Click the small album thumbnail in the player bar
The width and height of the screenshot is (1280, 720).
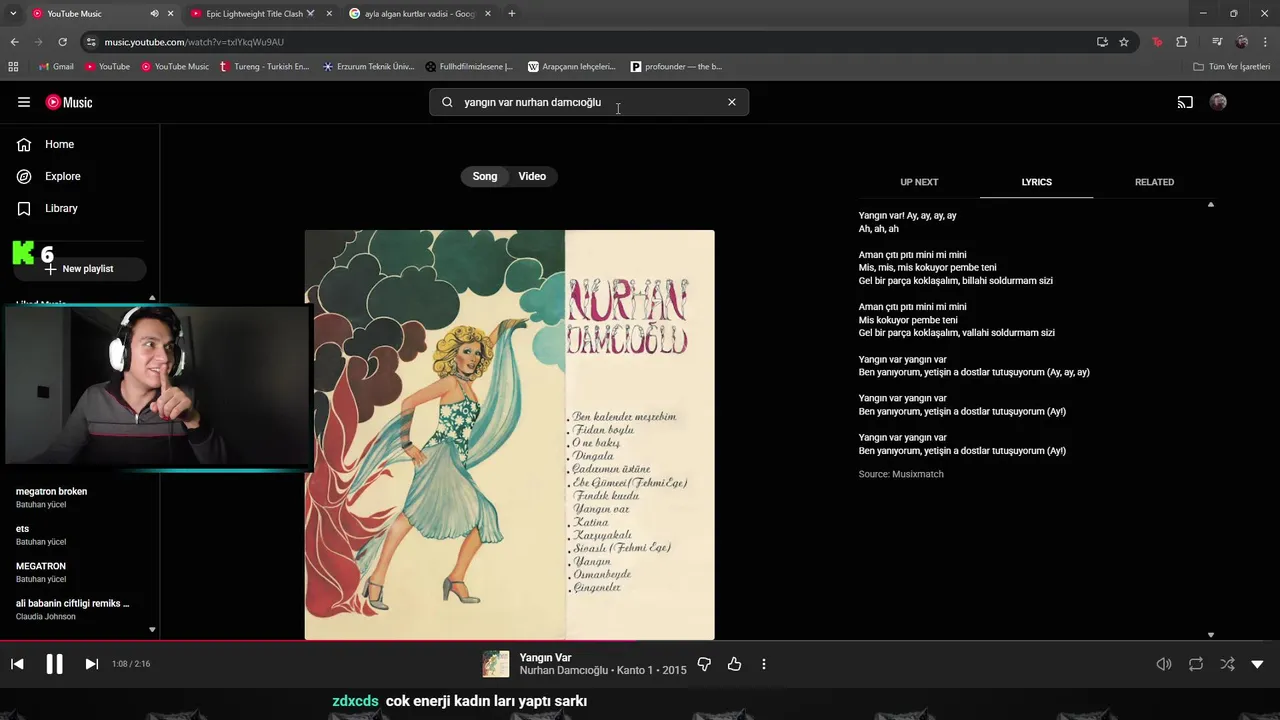[x=496, y=664]
